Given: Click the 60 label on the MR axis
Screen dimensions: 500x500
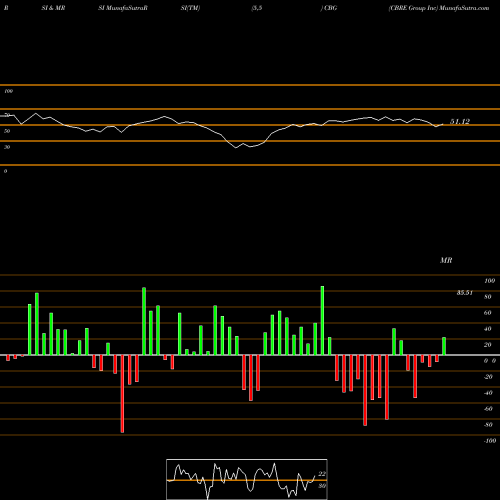Looking at the screenshot, I should coord(488,313).
